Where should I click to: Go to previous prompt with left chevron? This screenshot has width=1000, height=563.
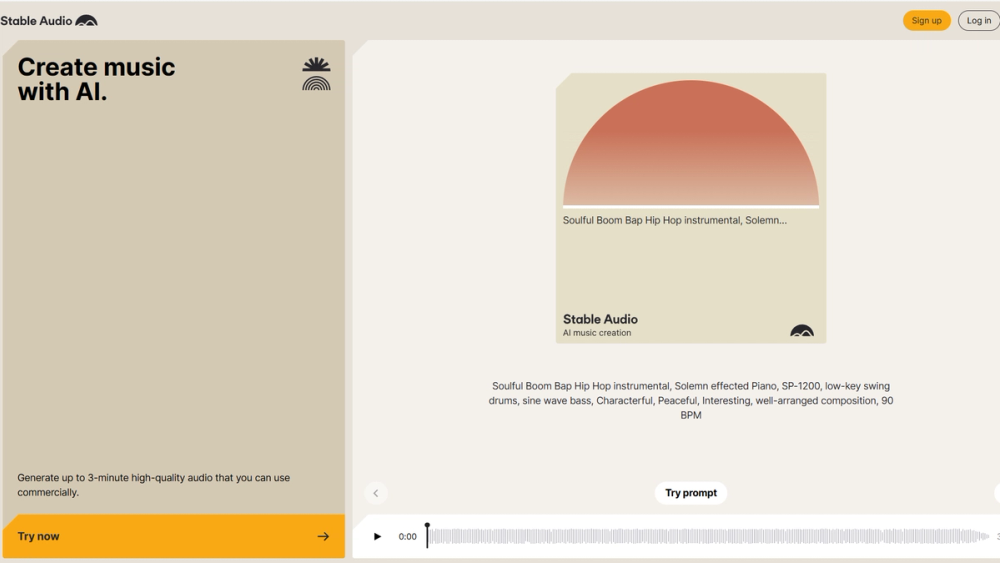pyautogui.click(x=376, y=493)
